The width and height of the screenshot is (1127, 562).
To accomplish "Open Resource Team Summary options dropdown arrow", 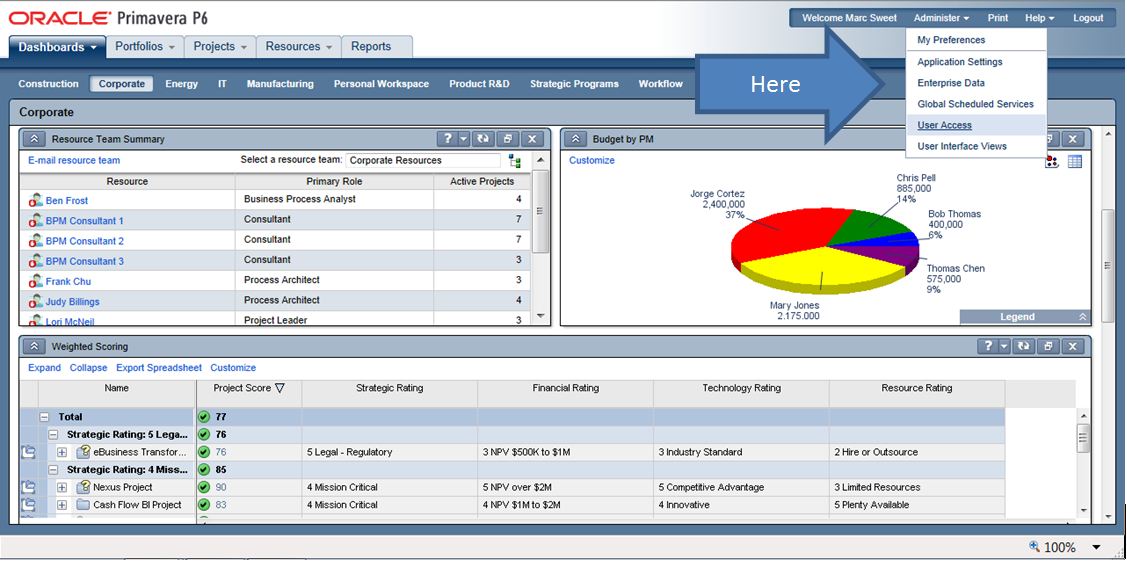I will tap(464, 139).
